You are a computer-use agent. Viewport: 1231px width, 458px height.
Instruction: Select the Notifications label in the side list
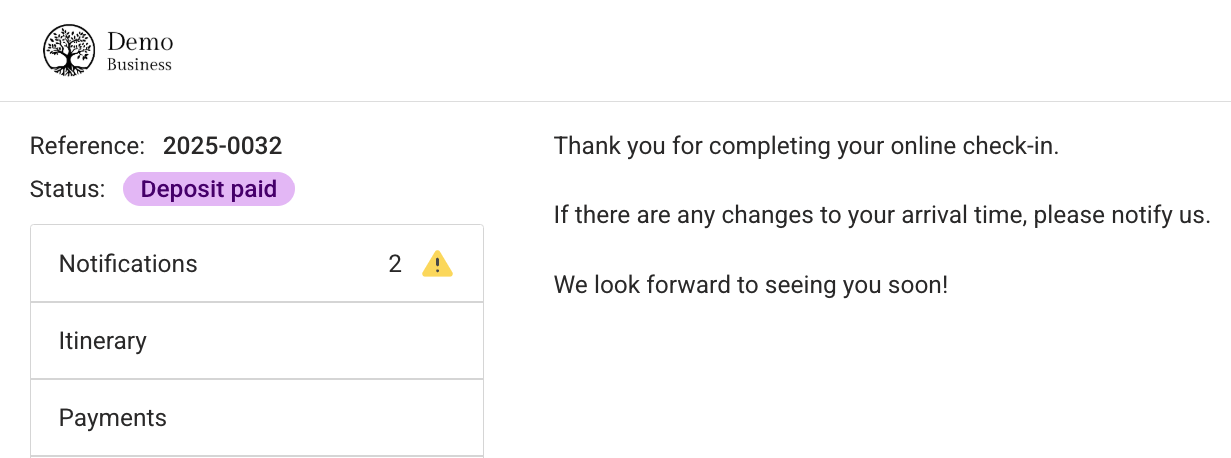(128, 264)
